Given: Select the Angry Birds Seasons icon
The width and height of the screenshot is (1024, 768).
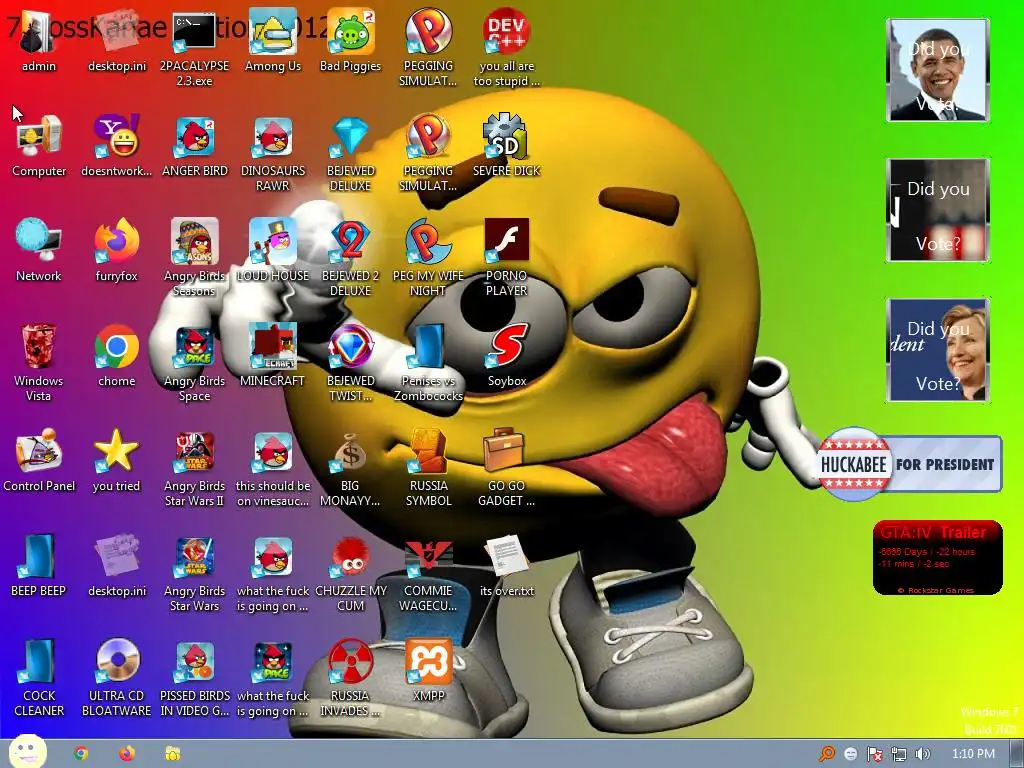Looking at the screenshot, I should click(194, 242).
